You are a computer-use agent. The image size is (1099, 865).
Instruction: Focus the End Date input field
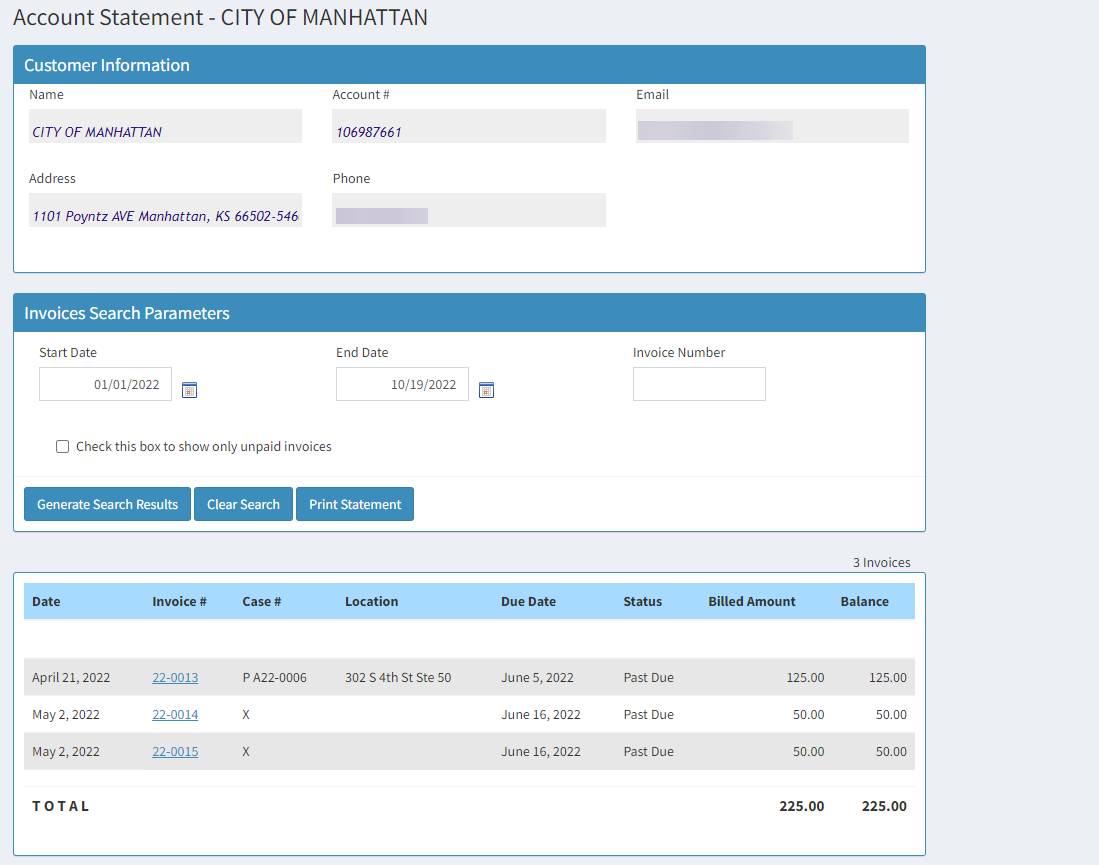(x=402, y=384)
